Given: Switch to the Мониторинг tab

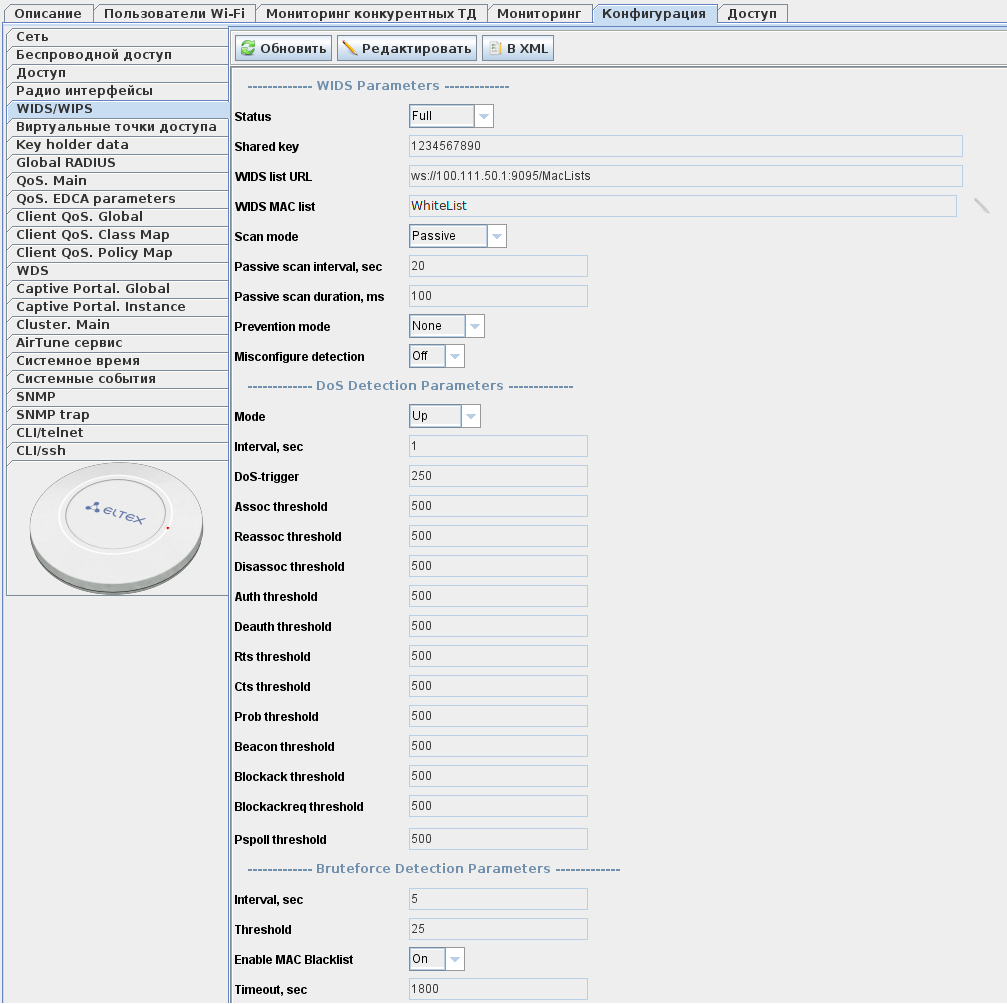Looking at the screenshot, I should pyautogui.click(x=538, y=13).
